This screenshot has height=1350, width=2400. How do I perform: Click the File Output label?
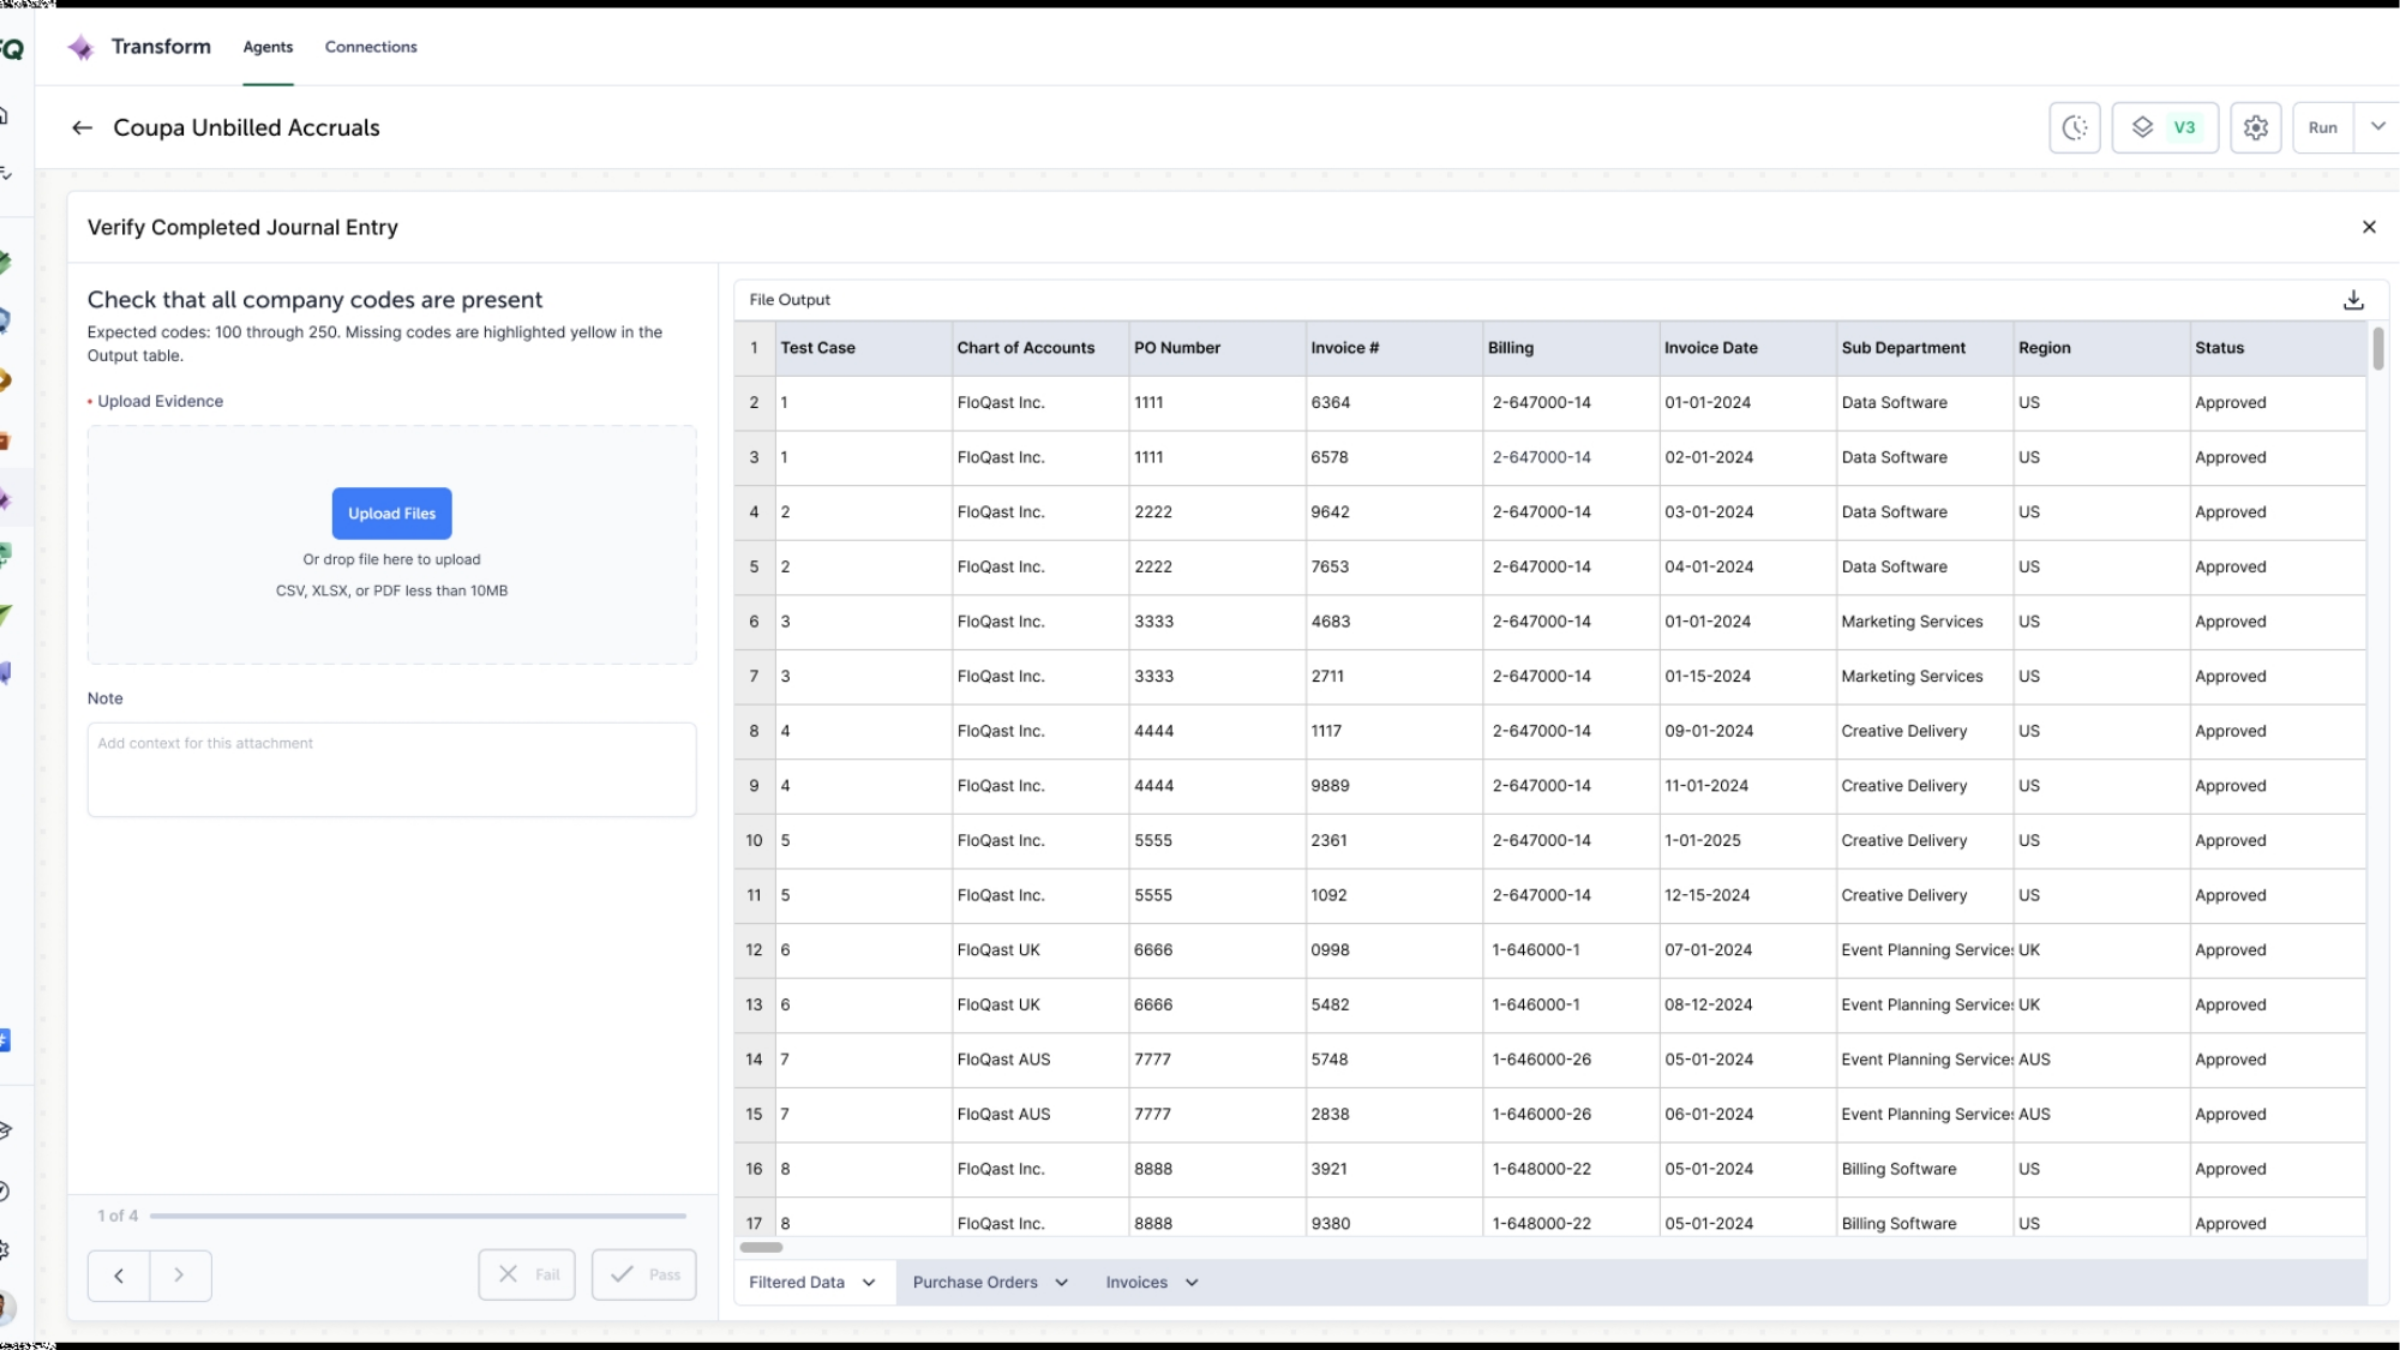pos(790,300)
